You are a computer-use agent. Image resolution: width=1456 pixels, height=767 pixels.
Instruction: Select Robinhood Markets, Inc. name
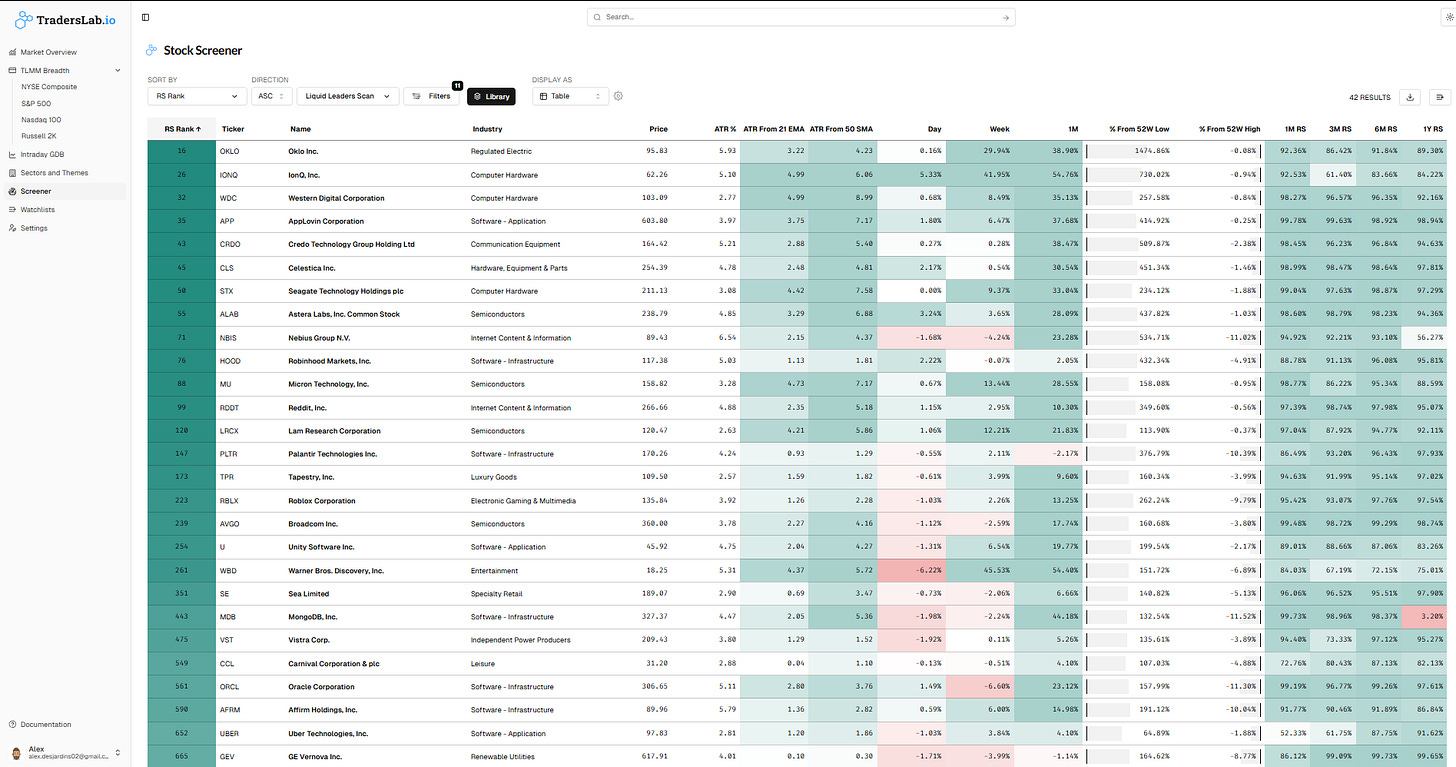pyautogui.click(x=330, y=361)
